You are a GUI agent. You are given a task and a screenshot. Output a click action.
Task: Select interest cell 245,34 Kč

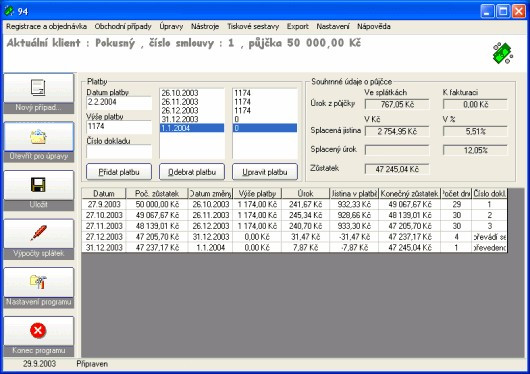coord(306,215)
